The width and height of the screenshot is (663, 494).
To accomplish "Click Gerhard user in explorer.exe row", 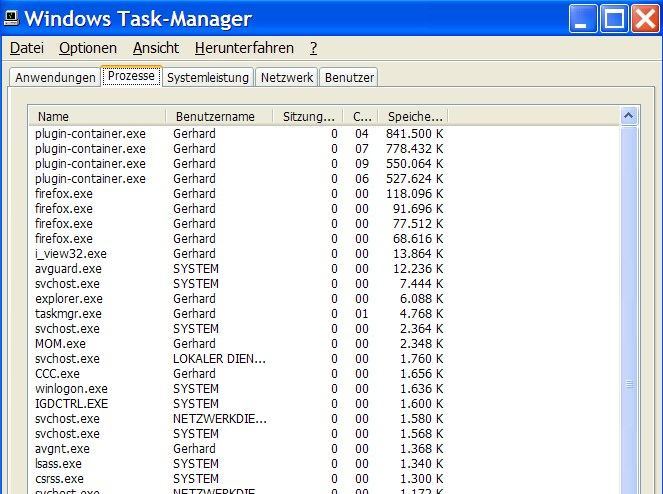I will [x=194, y=299].
